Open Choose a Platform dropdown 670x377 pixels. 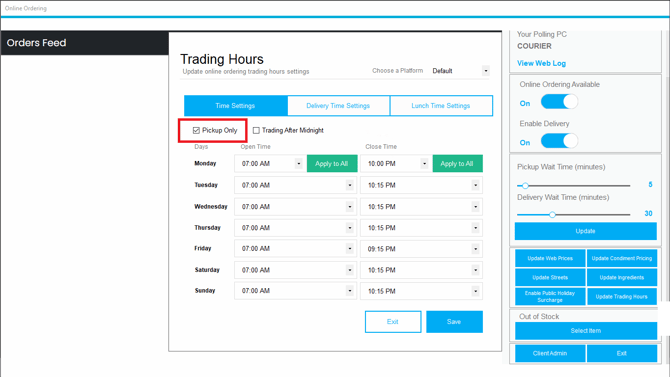tap(486, 71)
